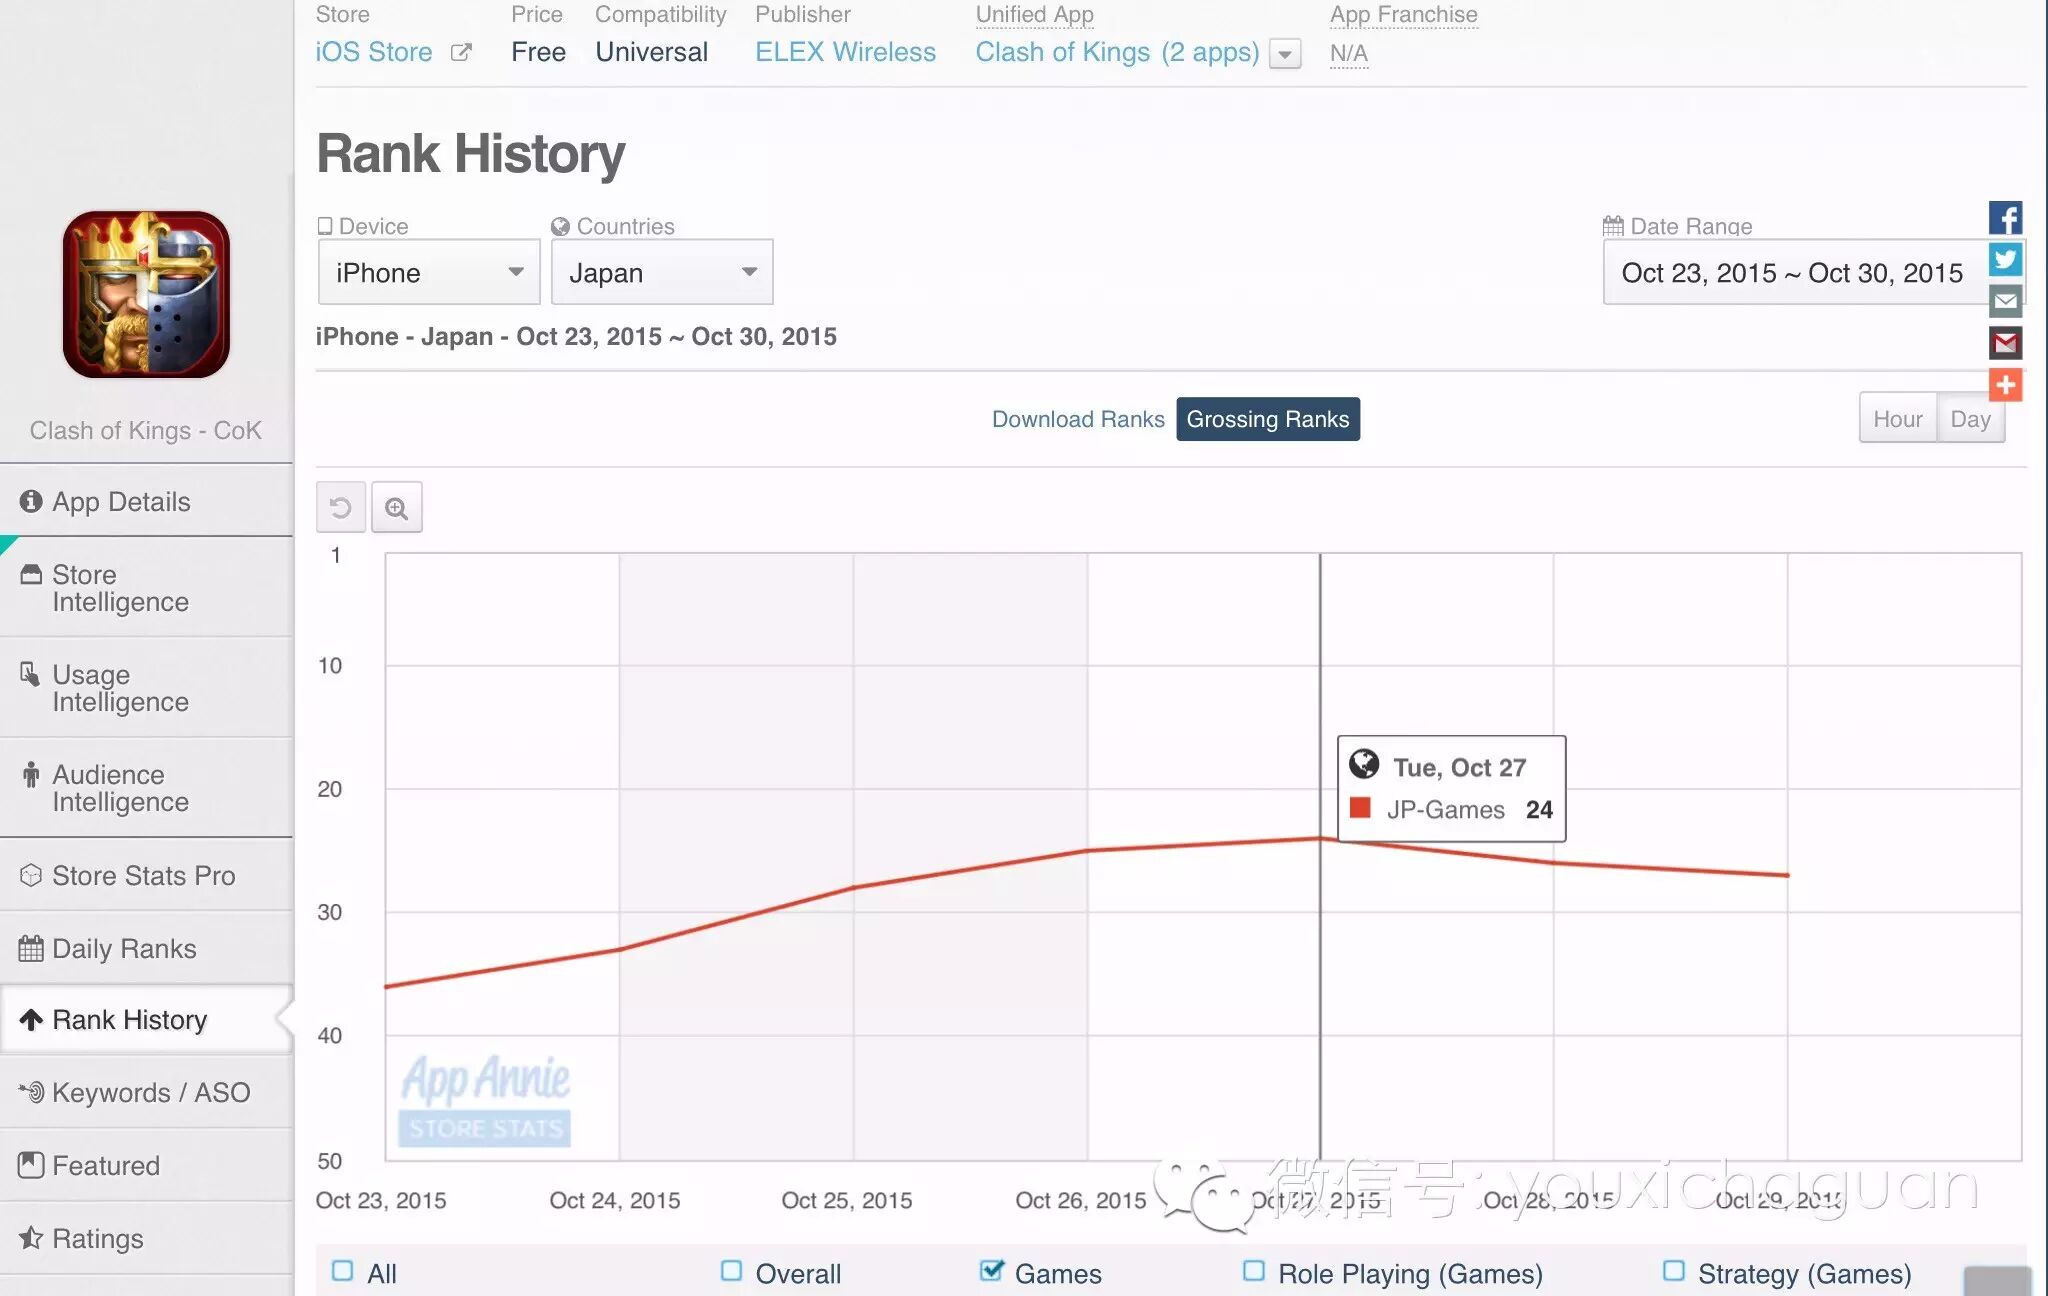Viewport: 2048px width, 1296px height.
Task: Click the Twitter share icon
Action: pos(2004,260)
